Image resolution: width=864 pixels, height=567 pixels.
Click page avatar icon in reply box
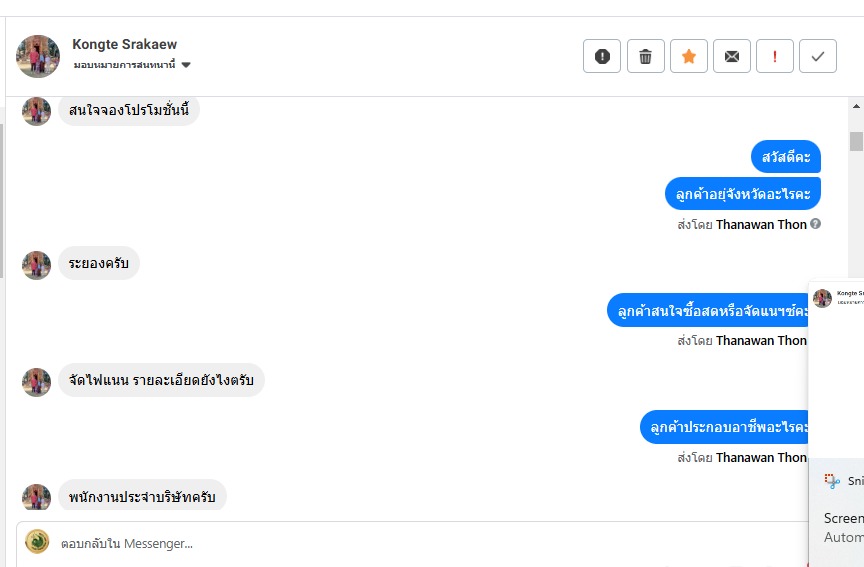coord(37,542)
